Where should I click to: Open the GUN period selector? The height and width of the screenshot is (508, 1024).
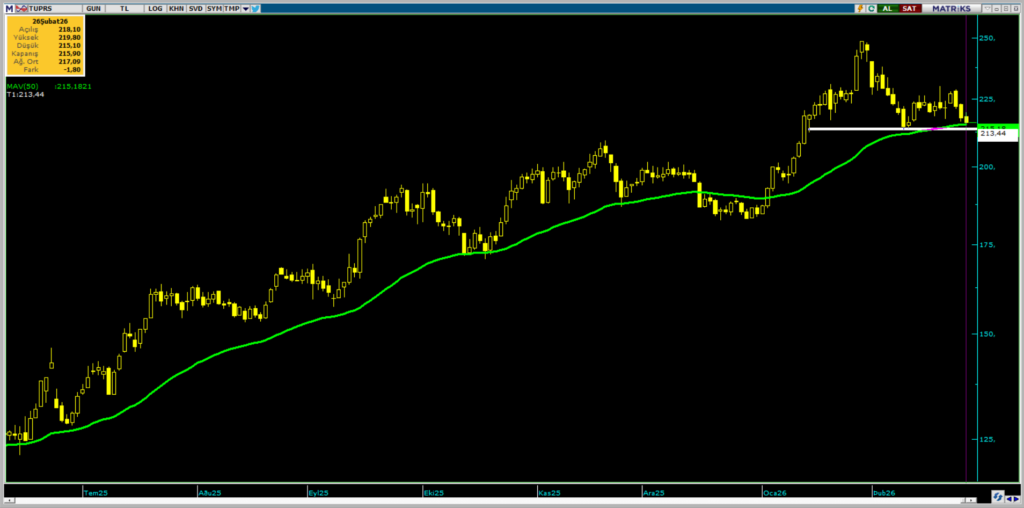93,8
